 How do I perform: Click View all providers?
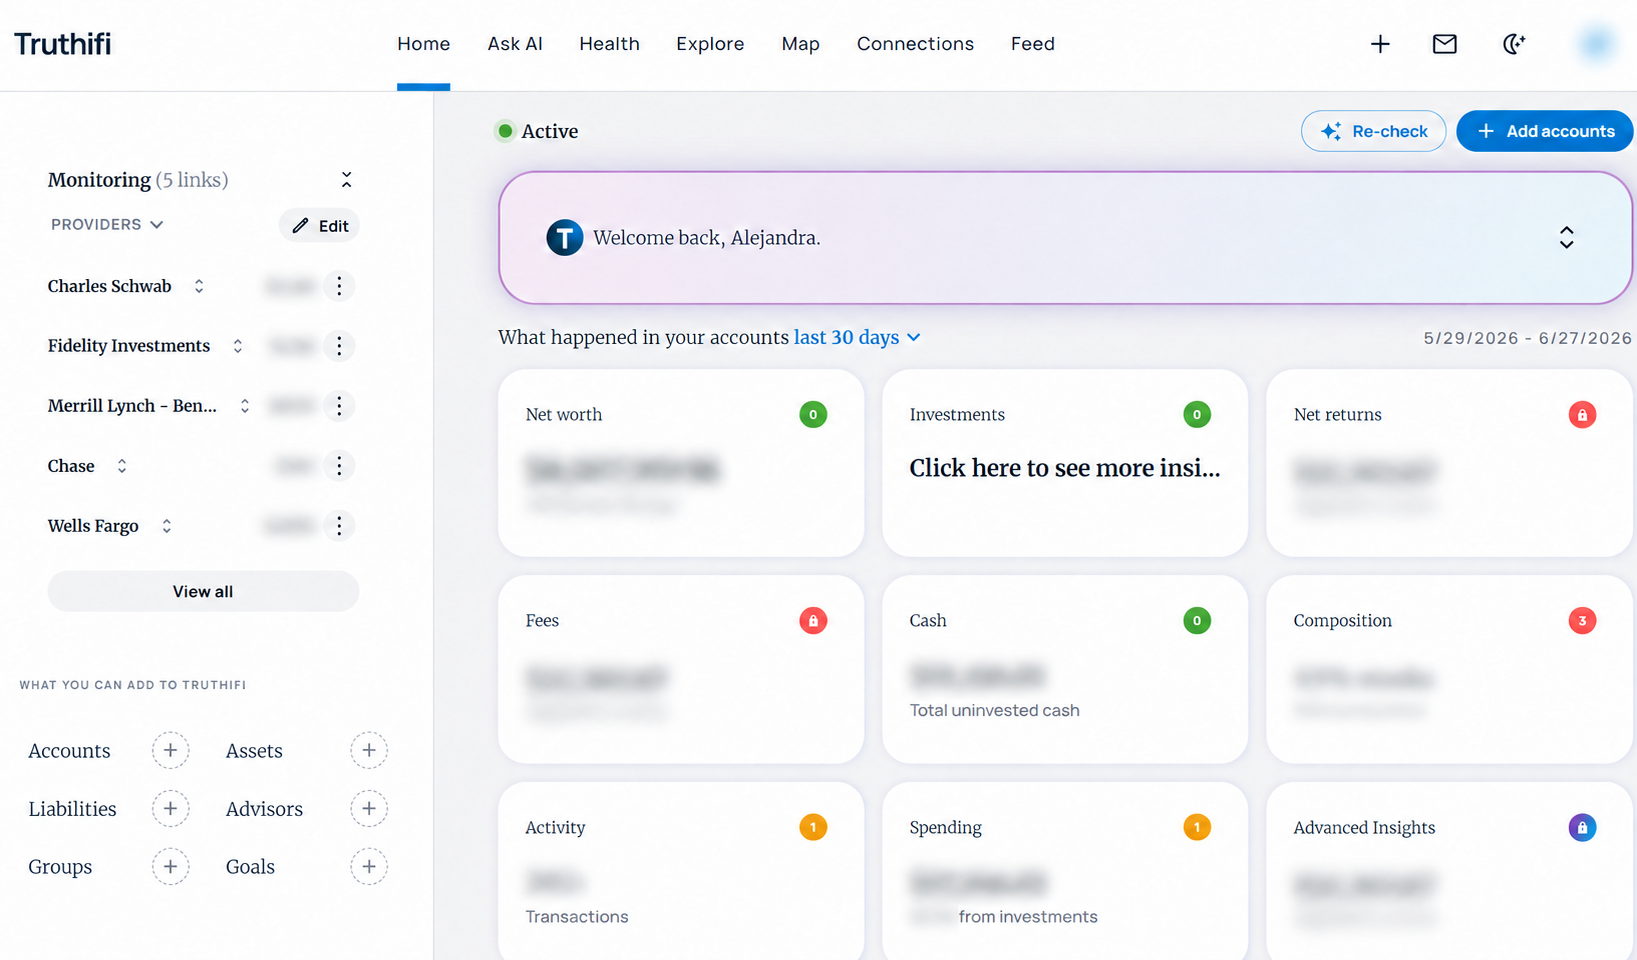(203, 591)
